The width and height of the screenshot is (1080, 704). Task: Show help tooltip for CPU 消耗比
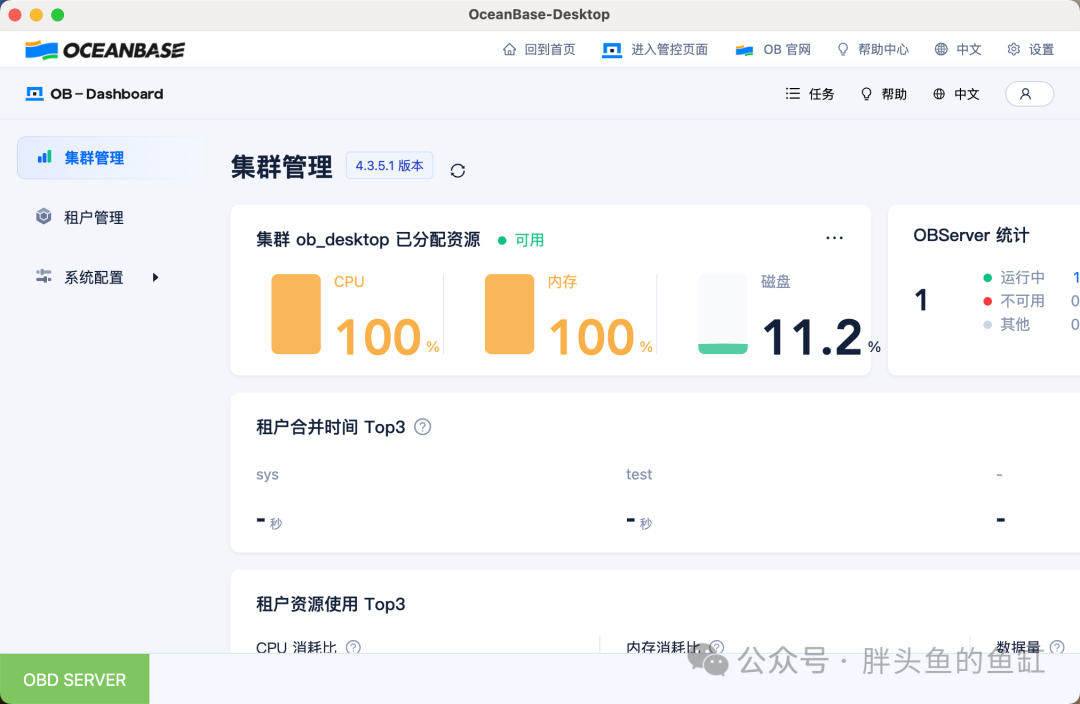coord(353,647)
